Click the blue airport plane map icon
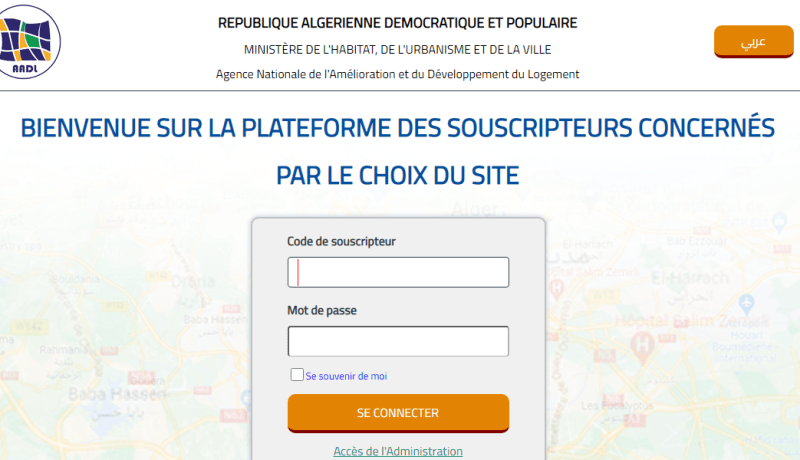Image resolution: width=800 pixels, height=460 pixels. coord(746,303)
